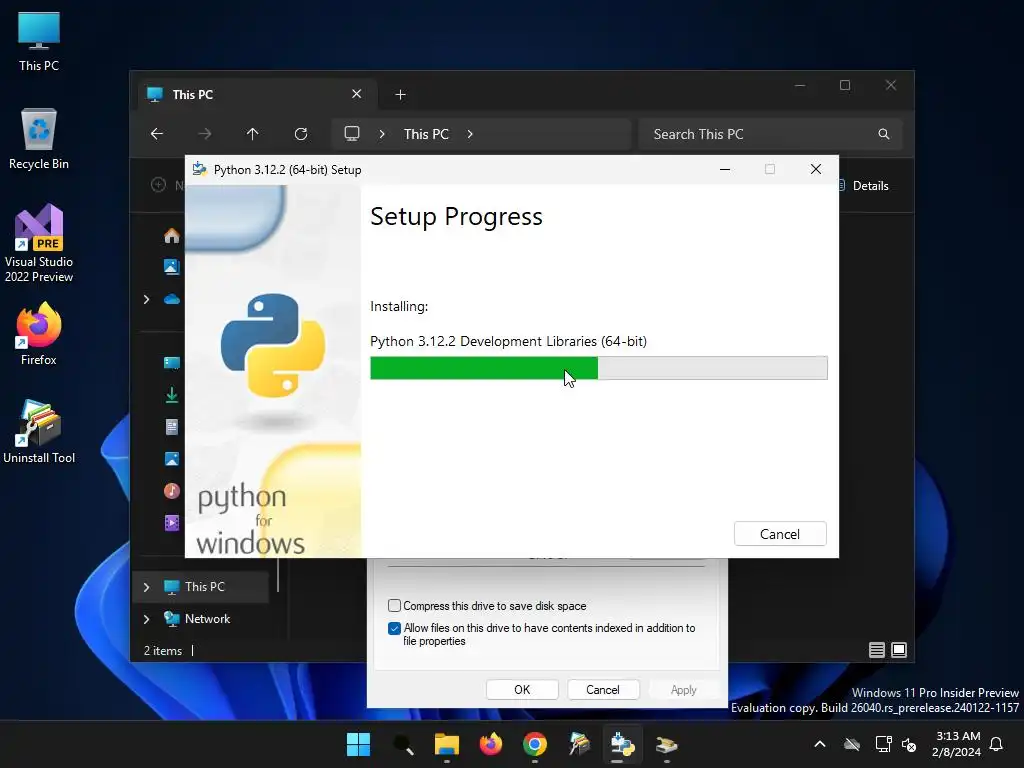Screen dimensions: 1024x768
Task: Enable Compress this drive to save disk space
Action: [394, 605]
